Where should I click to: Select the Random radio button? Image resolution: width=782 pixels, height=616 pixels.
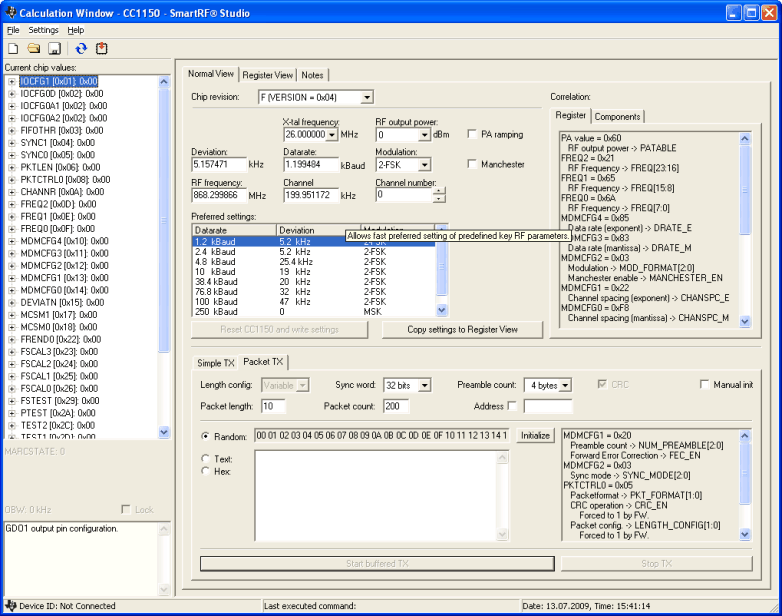coord(205,436)
